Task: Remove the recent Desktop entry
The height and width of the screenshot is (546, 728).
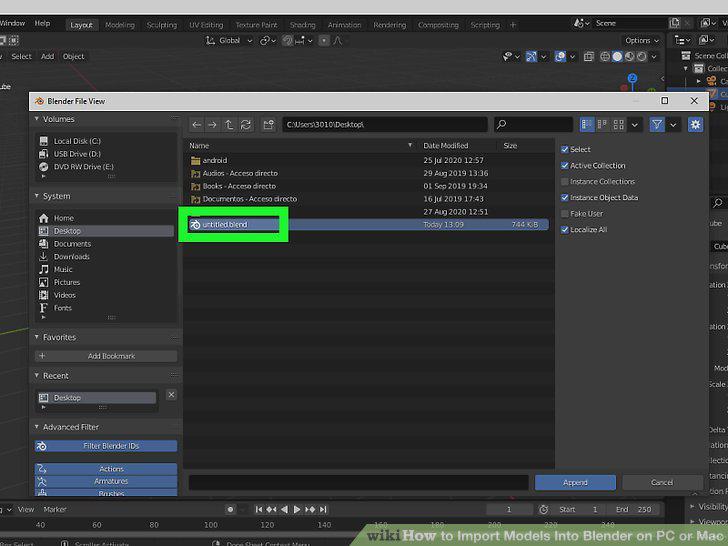Action: (x=171, y=395)
